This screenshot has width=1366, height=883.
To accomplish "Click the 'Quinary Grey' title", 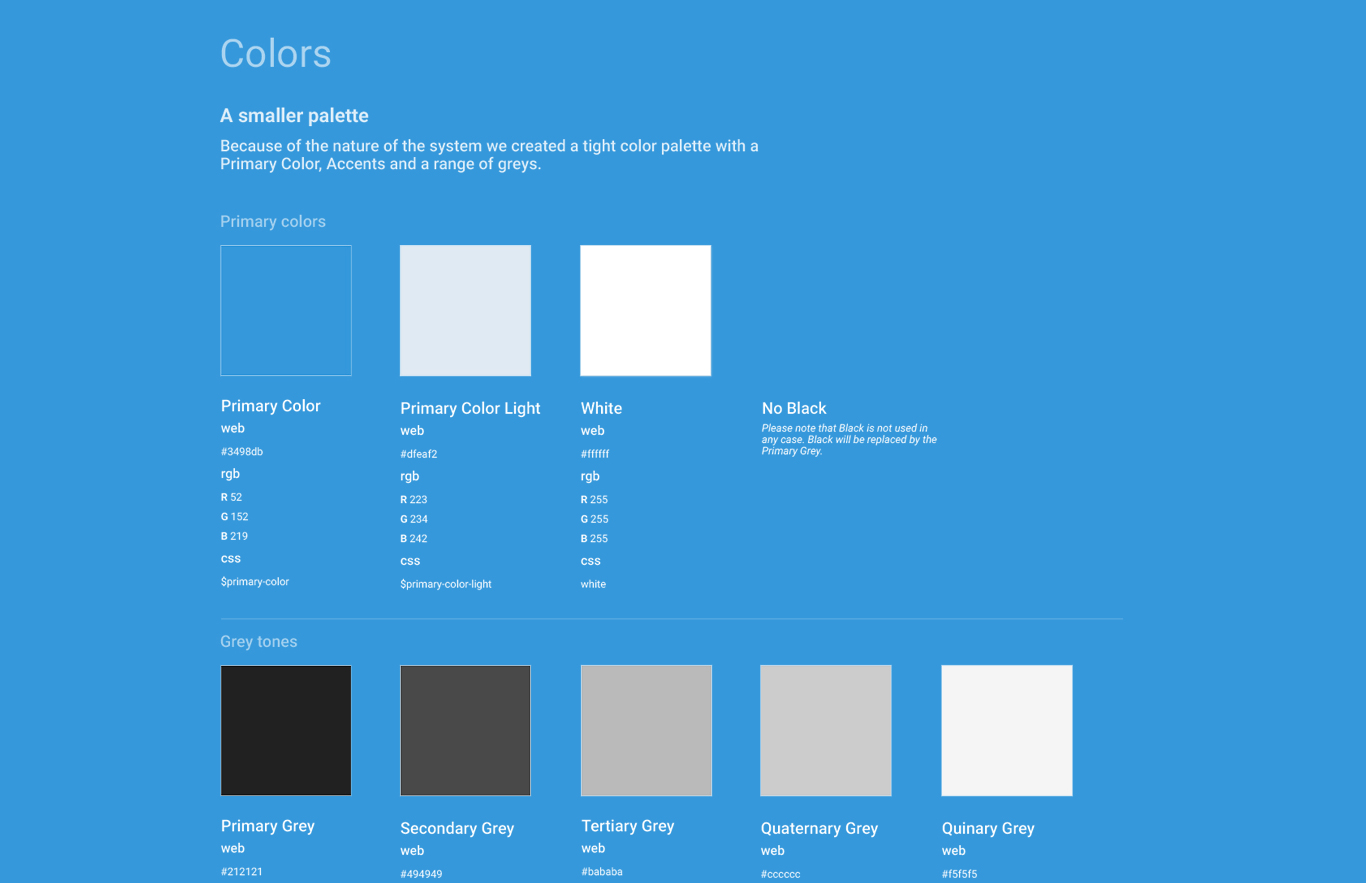I will click(988, 828).
